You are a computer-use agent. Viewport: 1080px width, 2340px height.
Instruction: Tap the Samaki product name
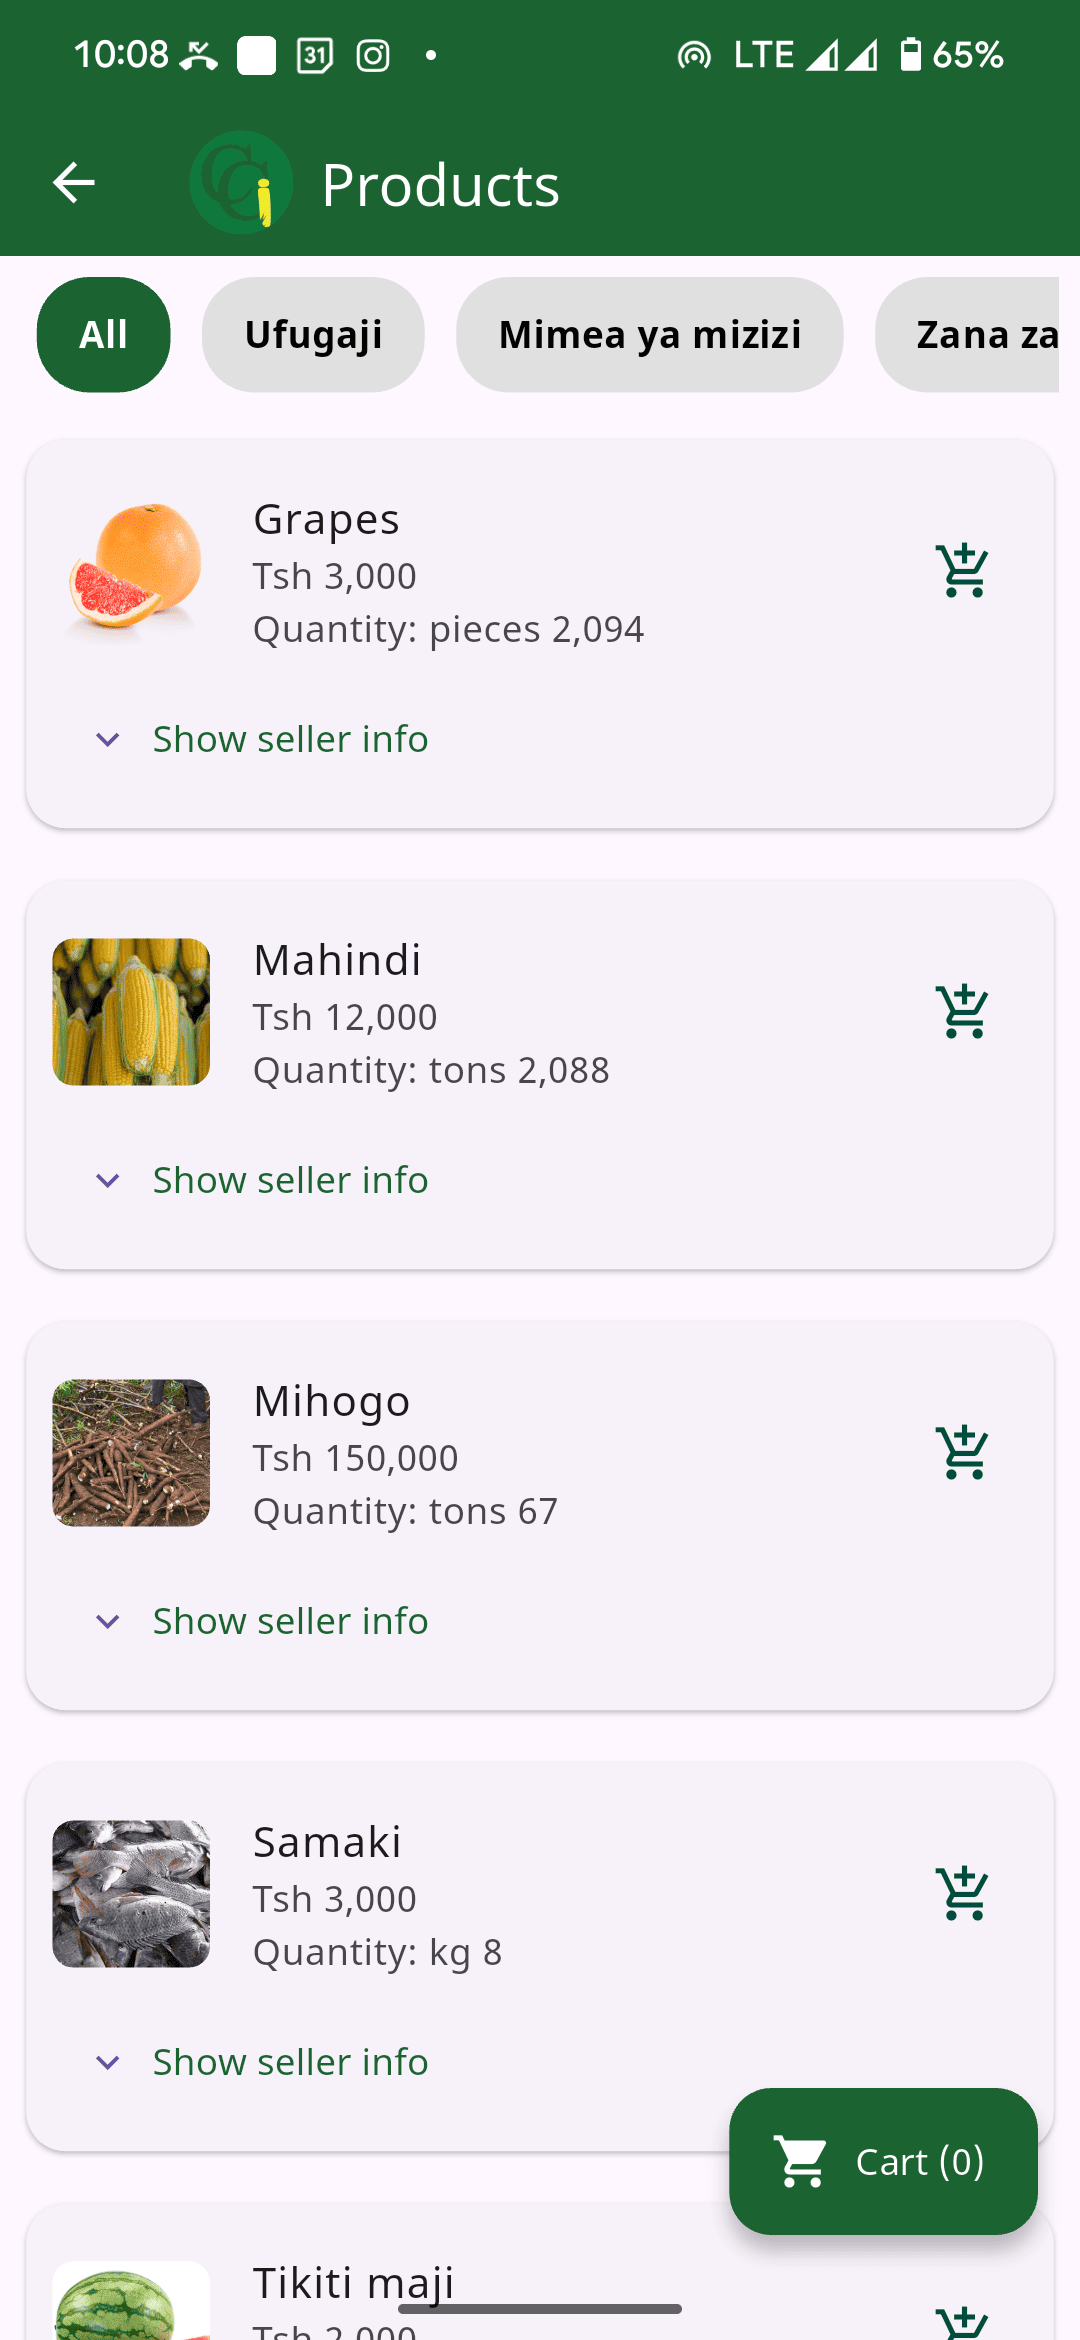327,1843
